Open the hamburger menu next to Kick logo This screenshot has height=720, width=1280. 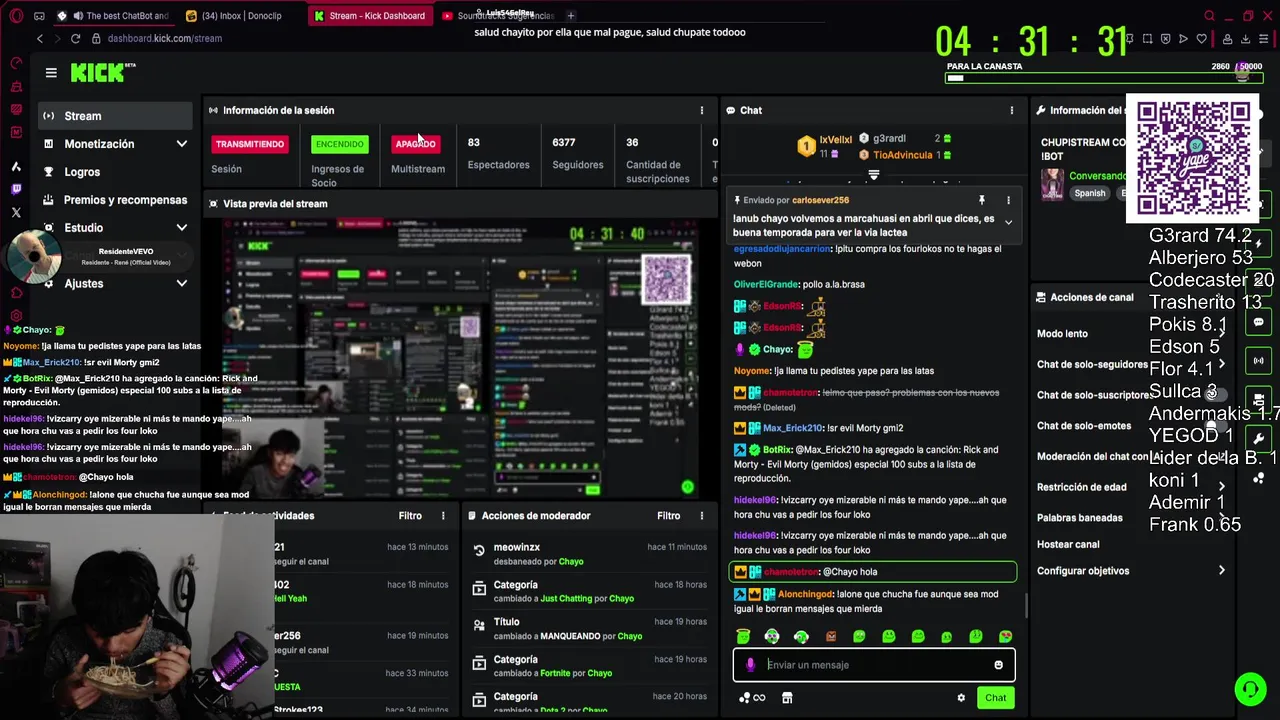point(51,72)
